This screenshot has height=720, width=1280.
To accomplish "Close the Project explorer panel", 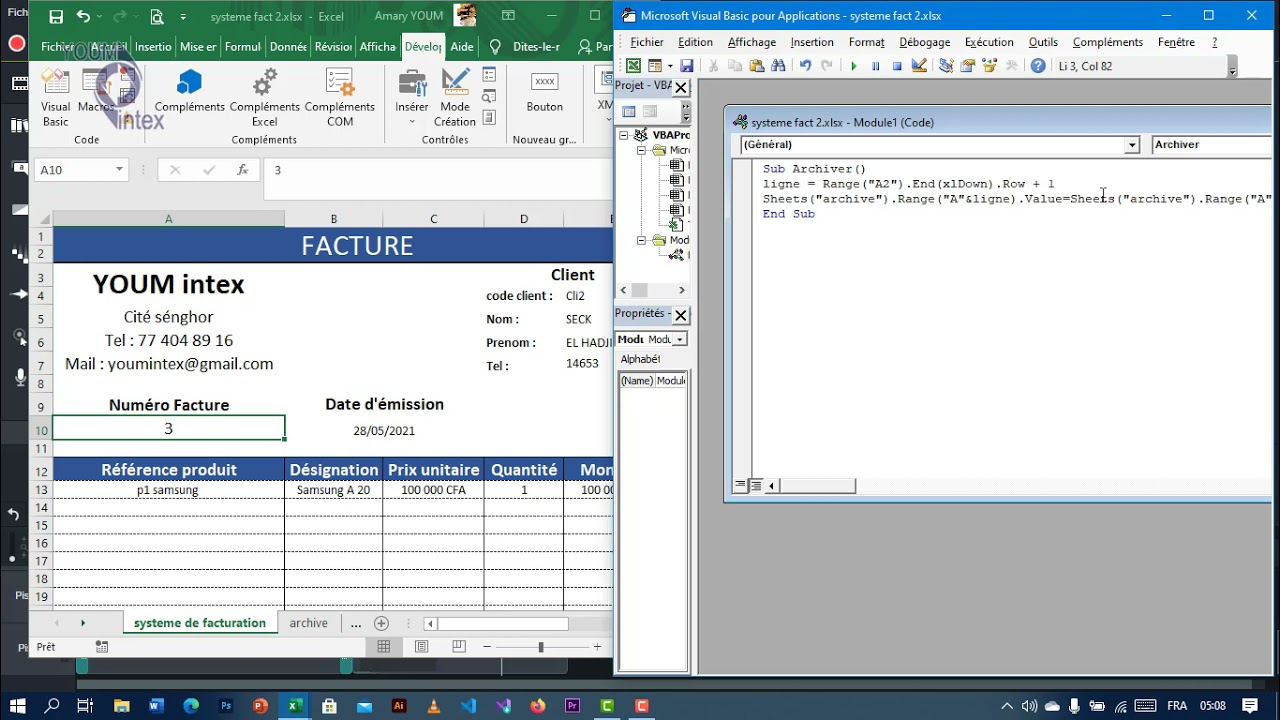I will 681,87.
